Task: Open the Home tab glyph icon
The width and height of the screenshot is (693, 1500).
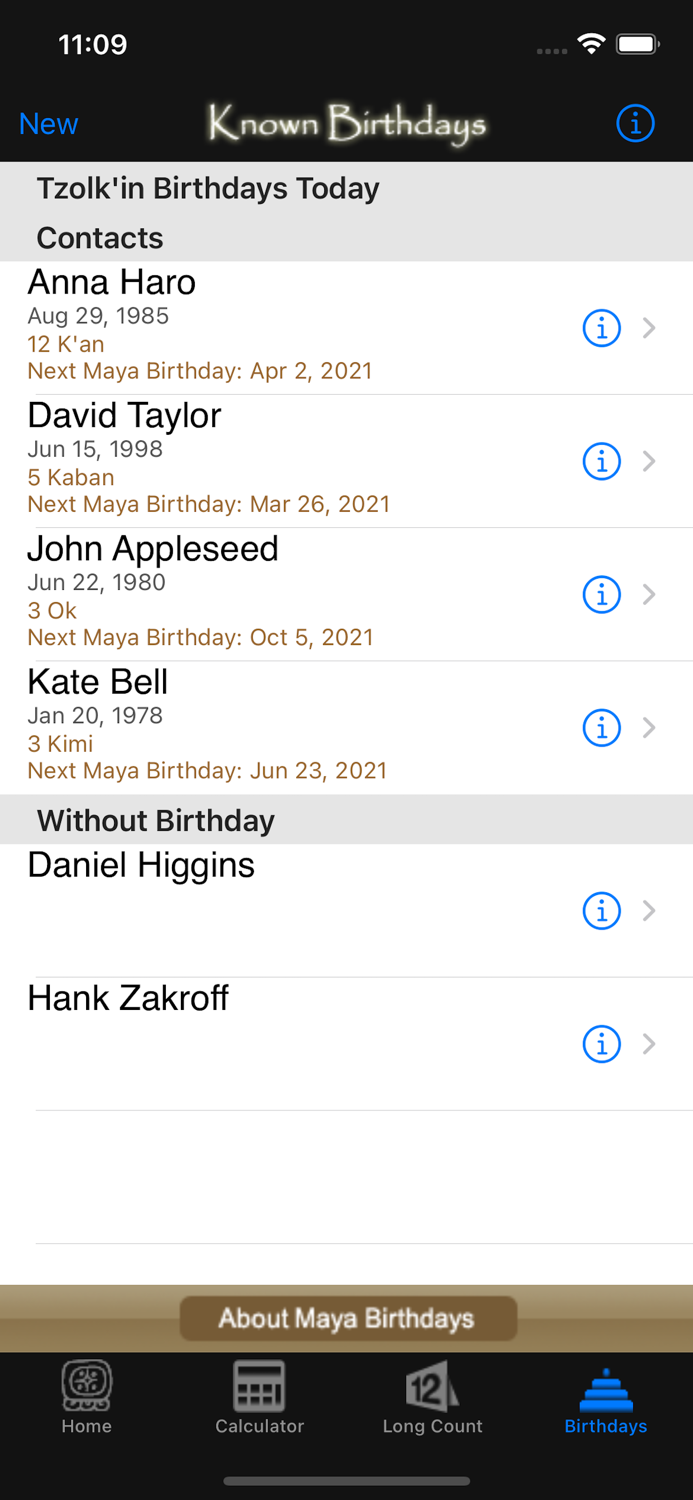Action: 87,1386
